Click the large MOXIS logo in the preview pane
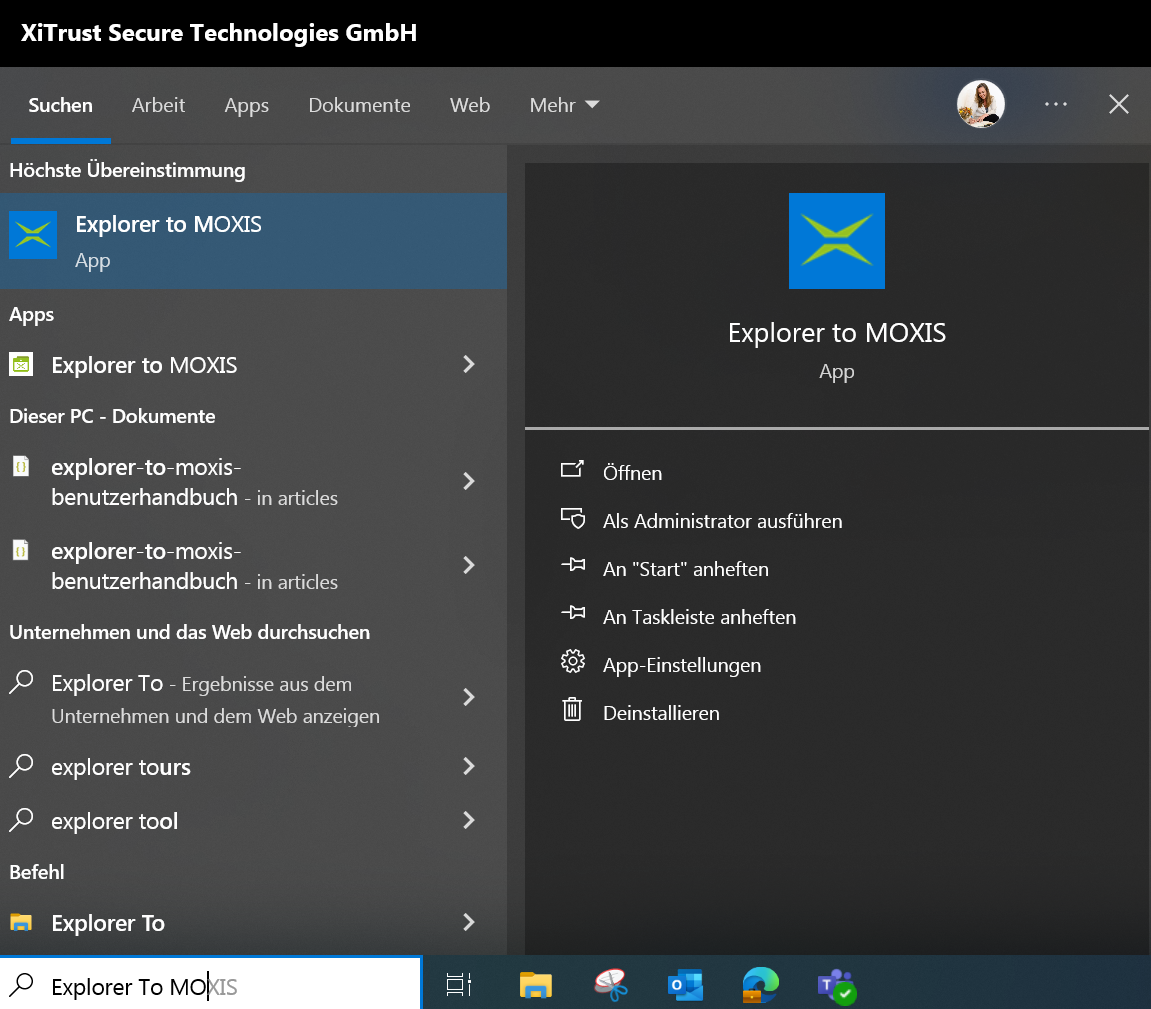Screen dimensions: 1151x1009 836,241
